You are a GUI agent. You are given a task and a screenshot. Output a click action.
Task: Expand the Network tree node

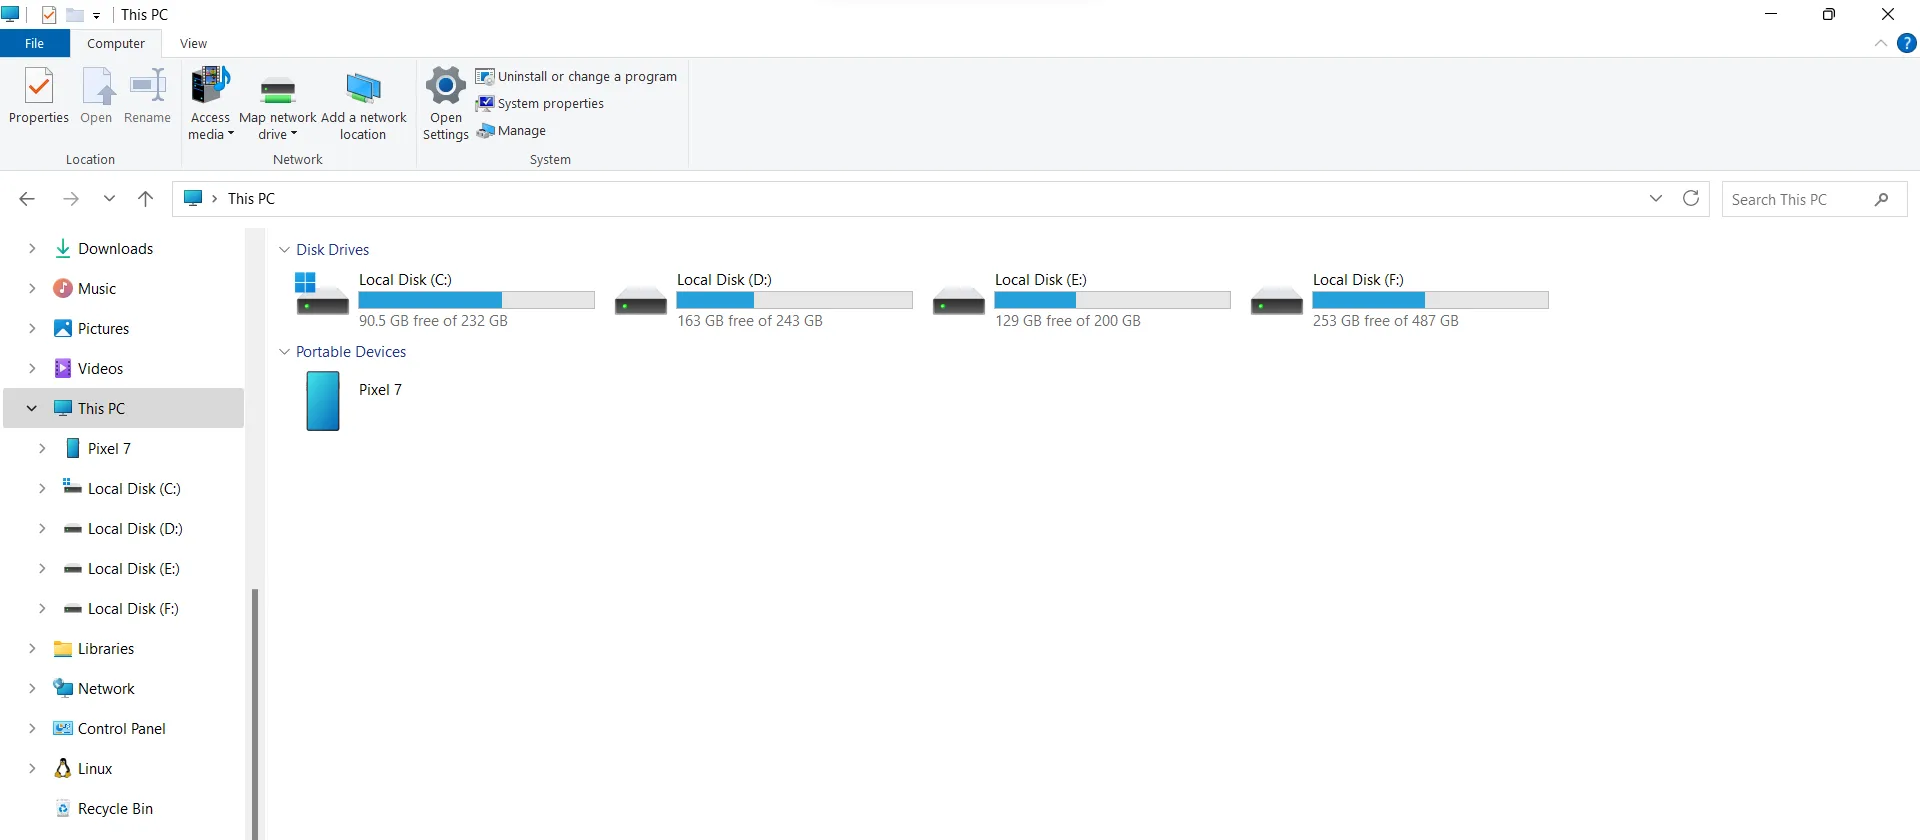pyautogui.click(x=32, y=688)
